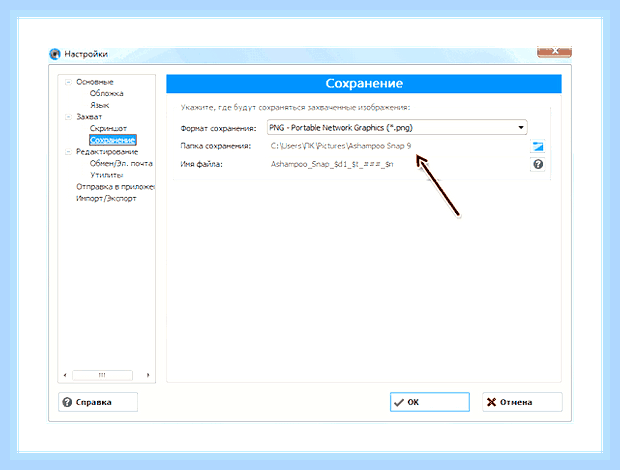Image resolution: width=620 pixels, height=470 pixels.
Task: Open Отправка в приложение settings
Action: point(115,187)
